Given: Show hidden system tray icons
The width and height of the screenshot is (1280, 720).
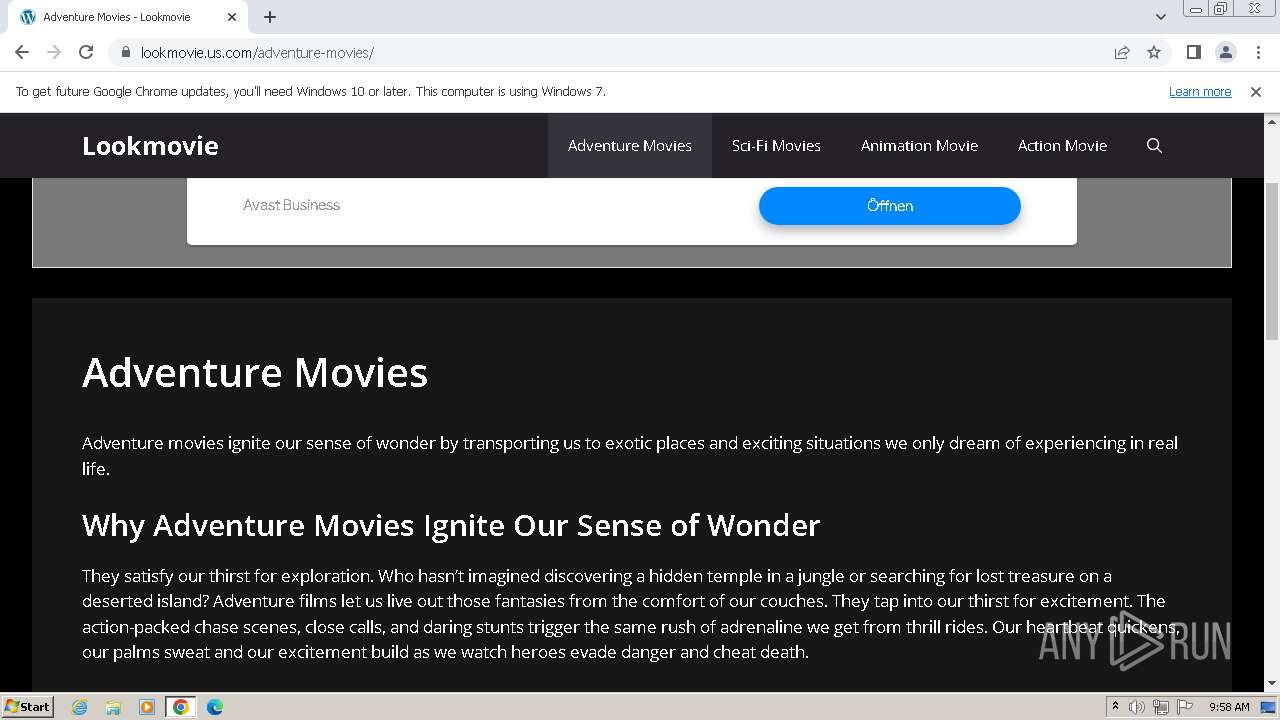Looking at the screenshot, I should pyautogui.click(x=1115, y=707).
